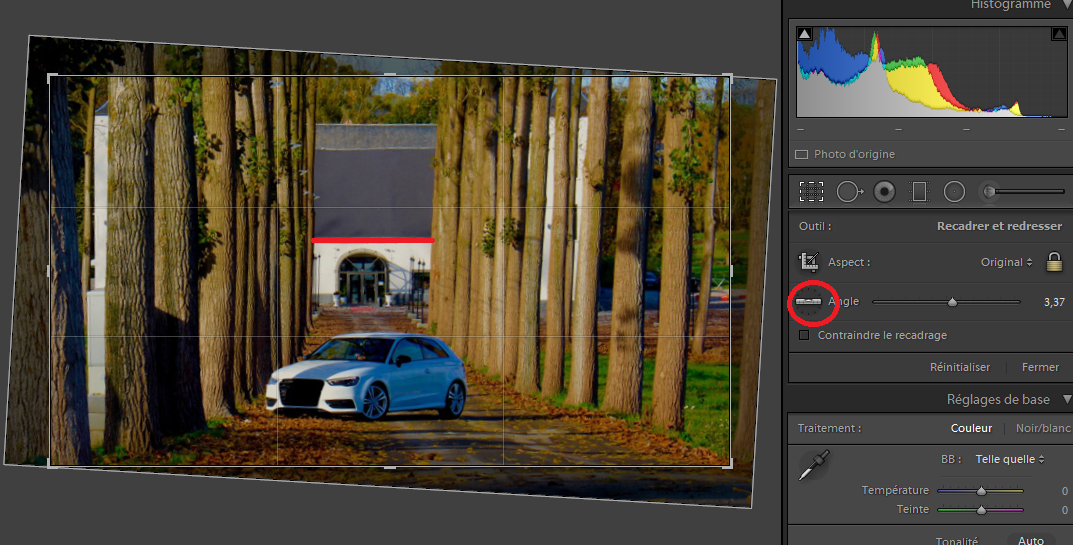
Task: Select the Angle straighten level tool
Action: pyautogui.click(x=809, y=301)
